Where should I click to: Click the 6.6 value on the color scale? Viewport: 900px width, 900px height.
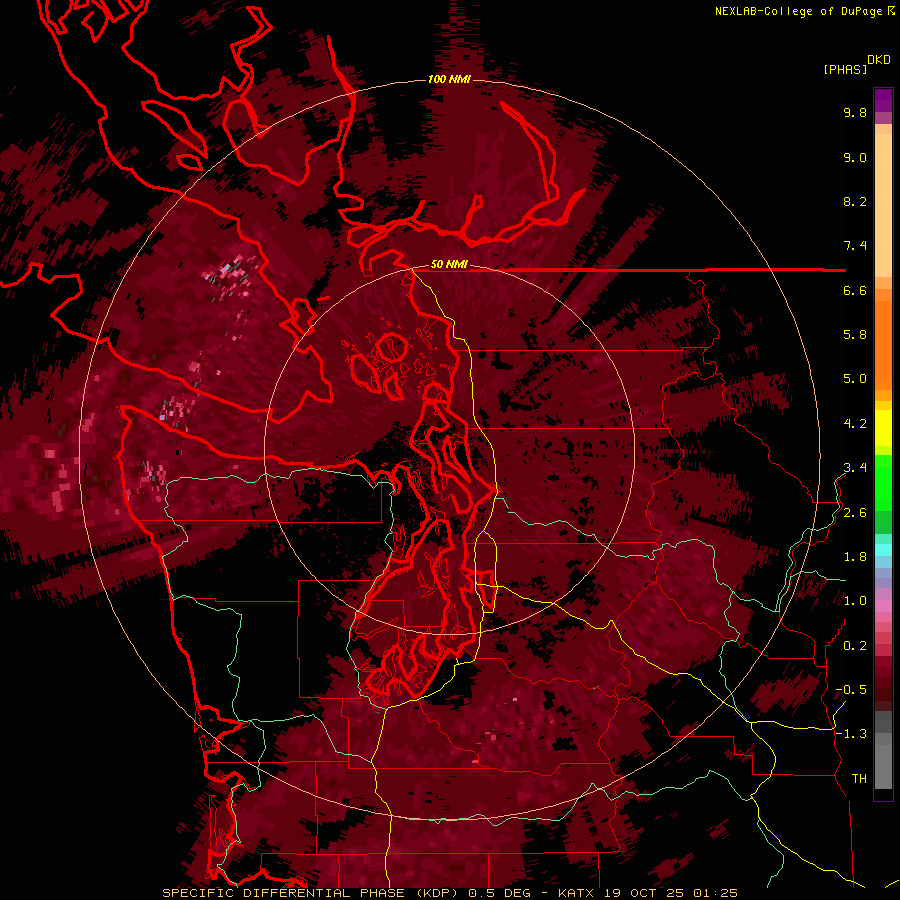pos(855,290)
